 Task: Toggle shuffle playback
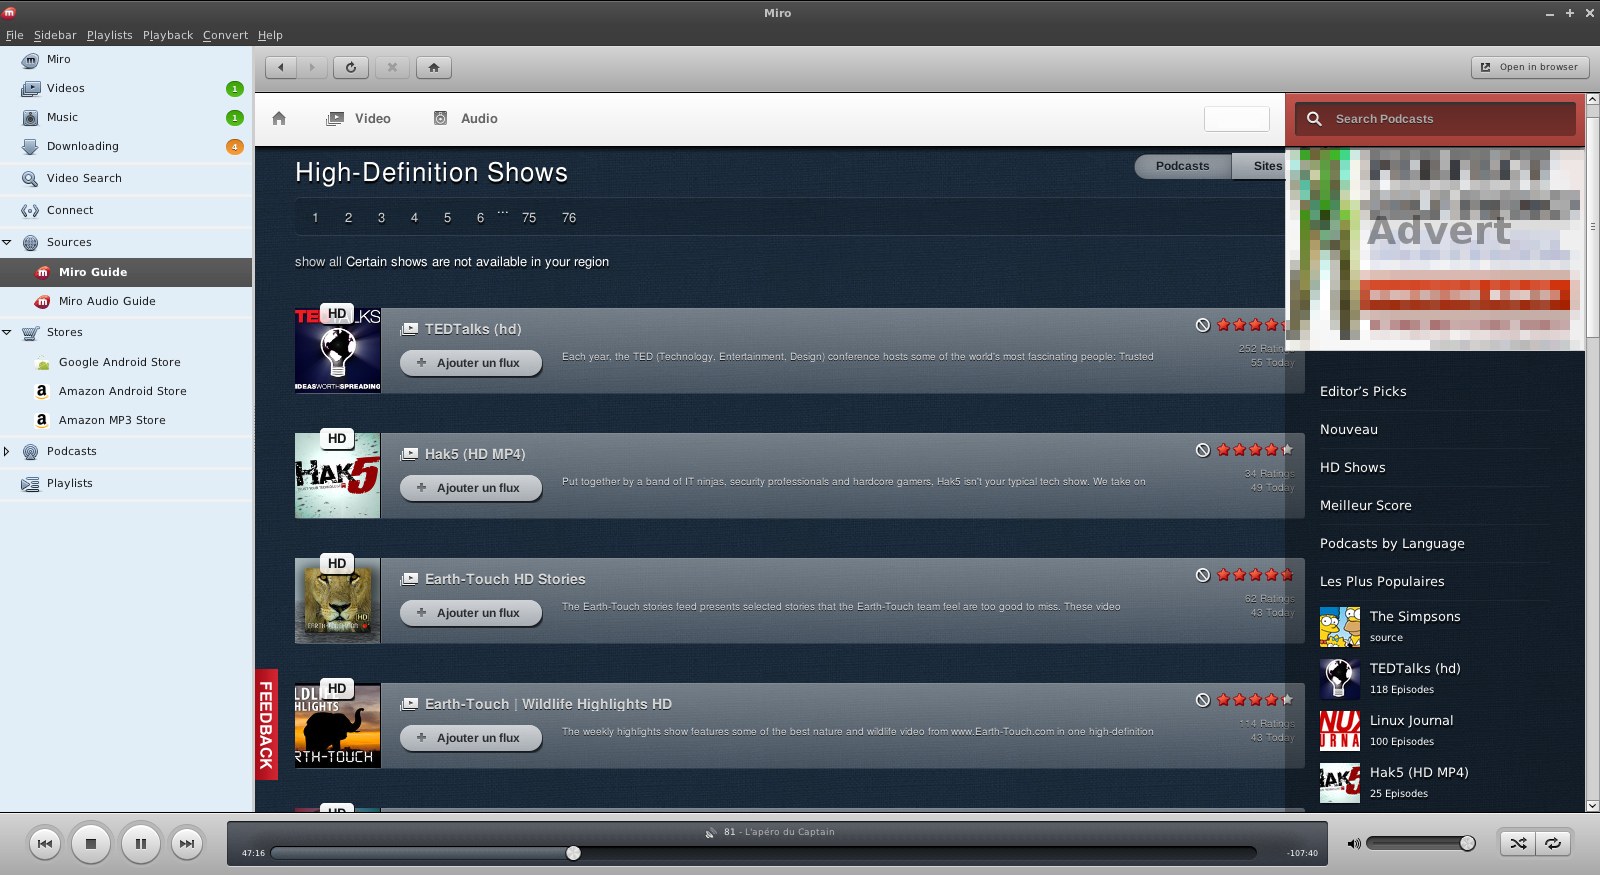click(x=1518, y=843)
